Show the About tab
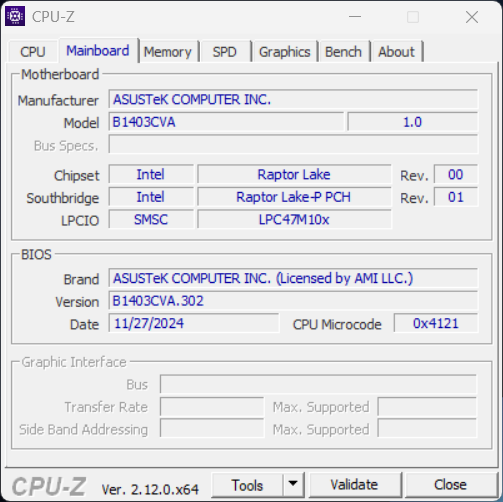503x502 pixels. pos(396,52)
